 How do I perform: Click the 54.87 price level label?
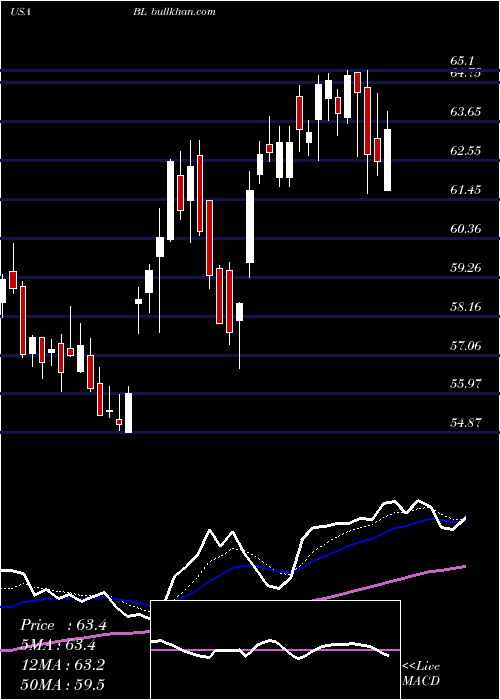click(x=466, y=422)
